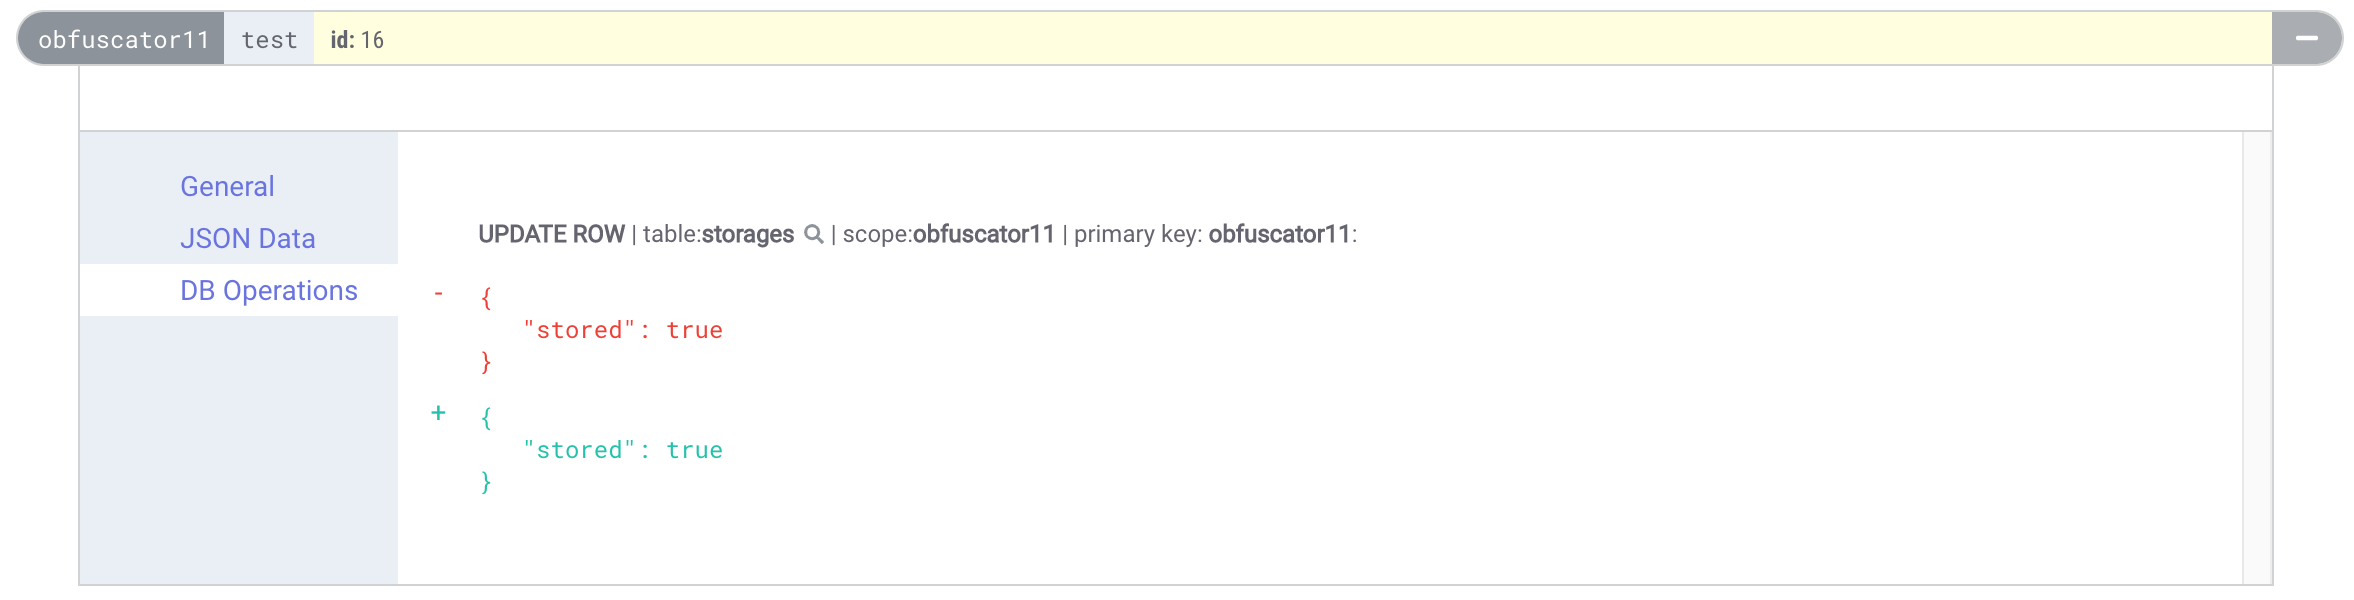Switch to the JSON Data tab
This screenshot has width=2354, height=600.
(x=248, y=238)
